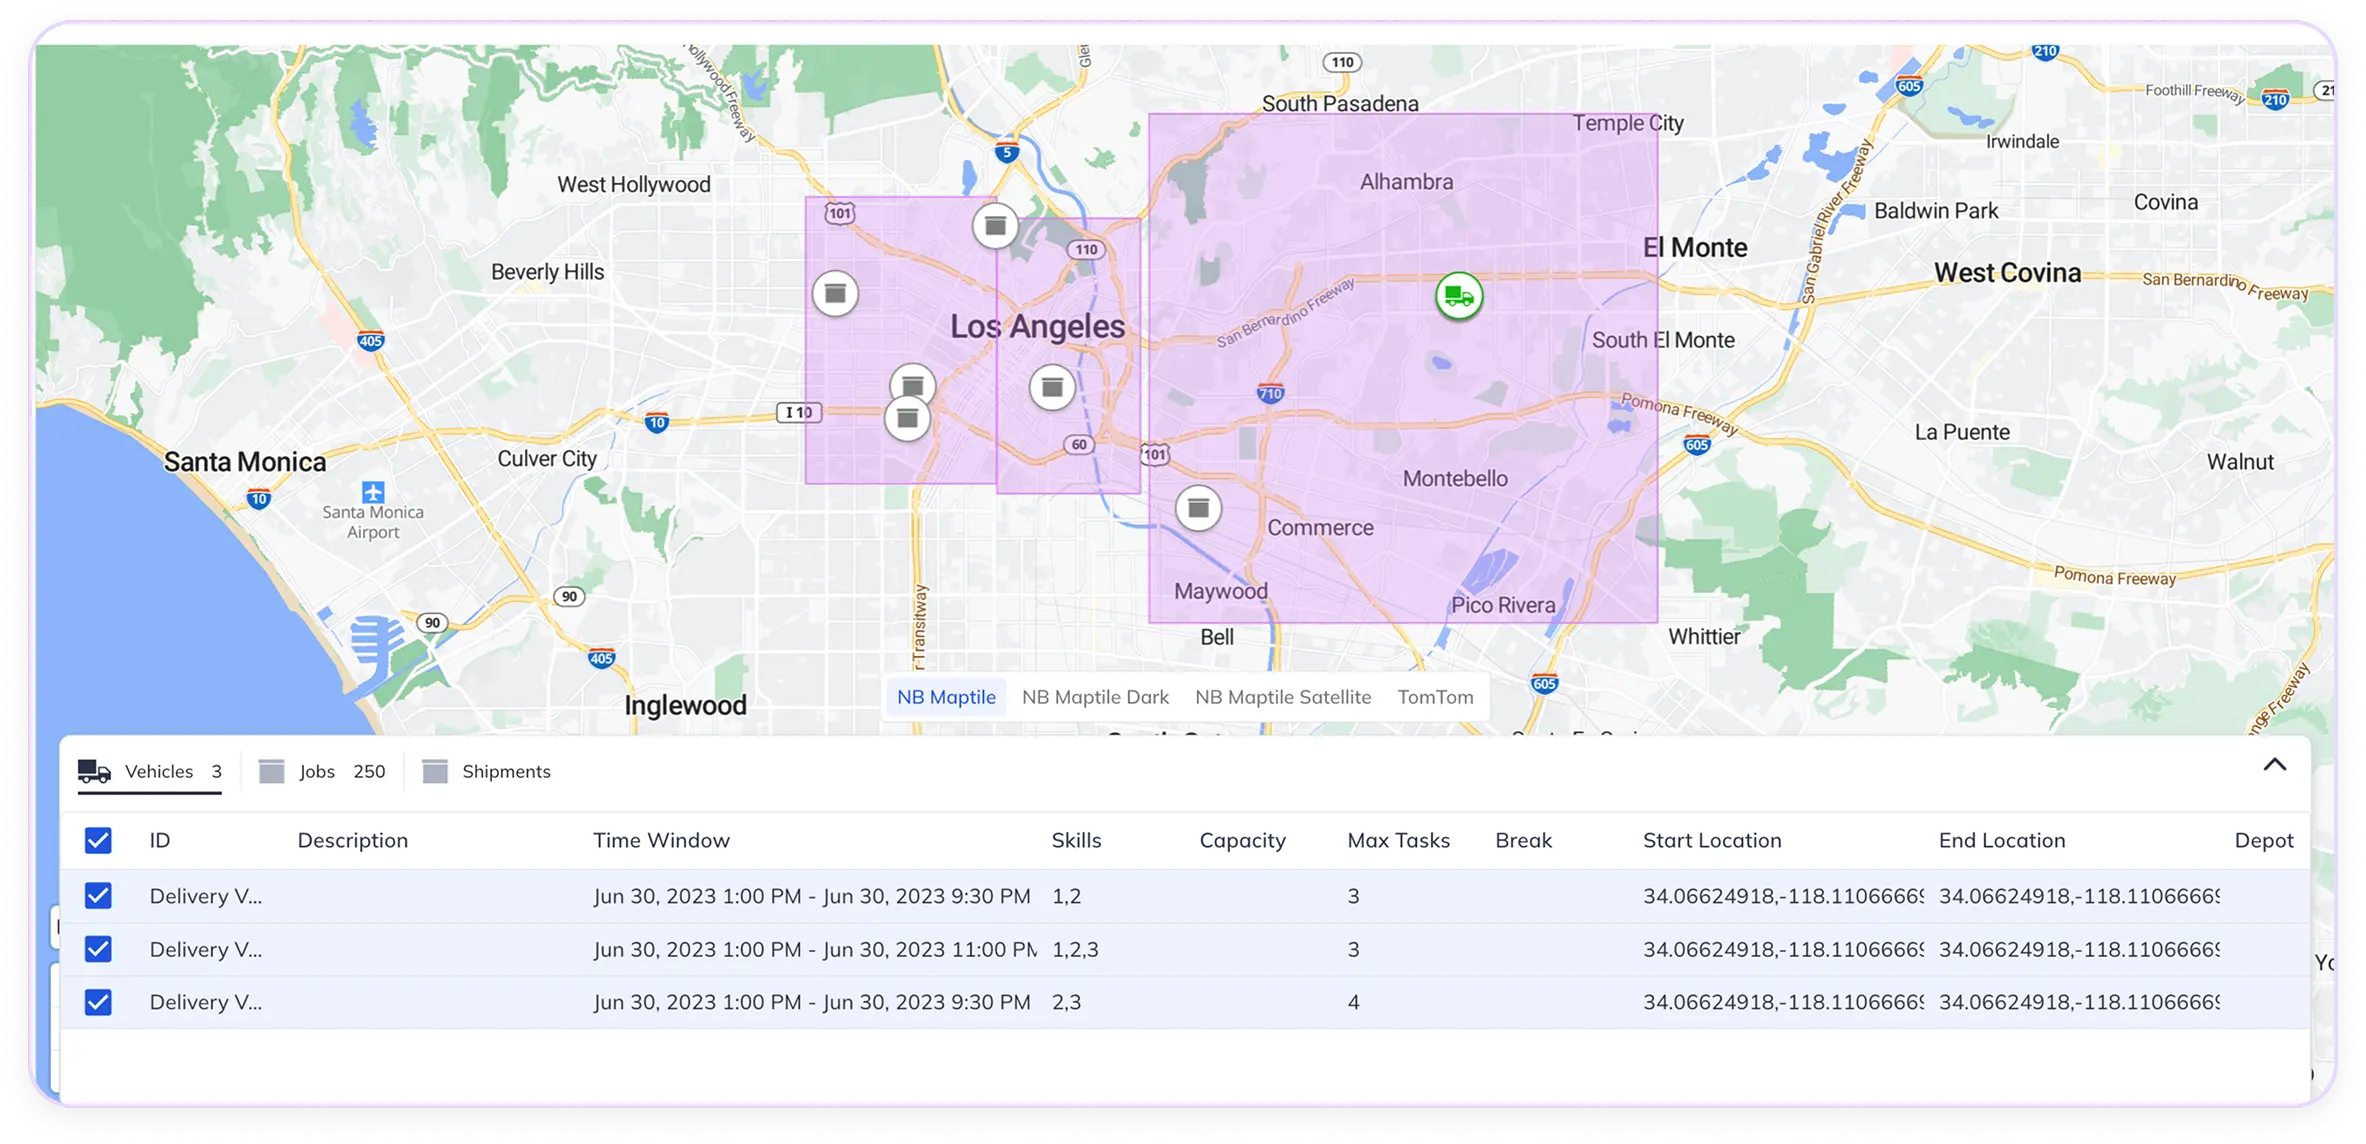Click max tasks value 4
The width and height of the screenshot is (2366, 1144).
pos(1353,1002)
